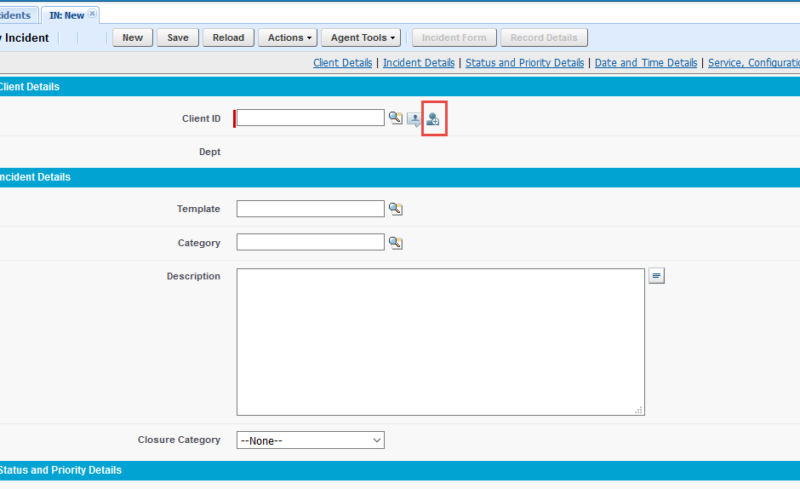Close the IN: New tab

(x=93, y=14)
